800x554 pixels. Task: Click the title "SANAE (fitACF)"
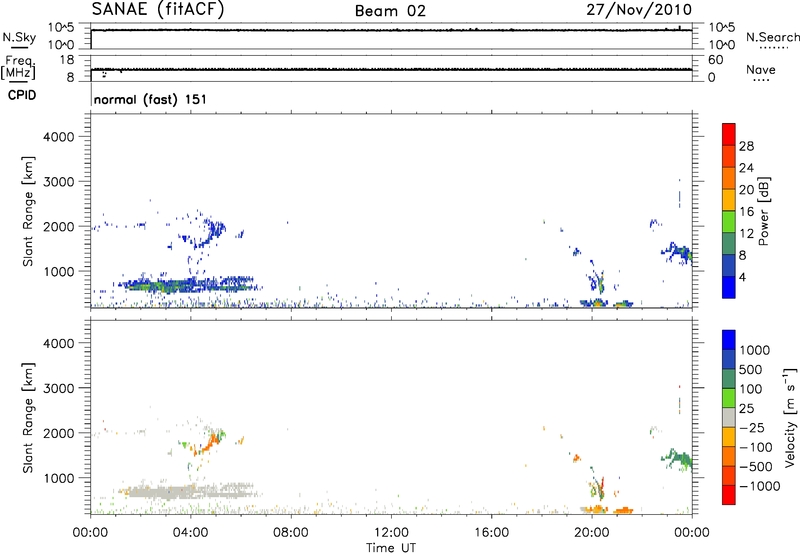click(x=158, y=9)
